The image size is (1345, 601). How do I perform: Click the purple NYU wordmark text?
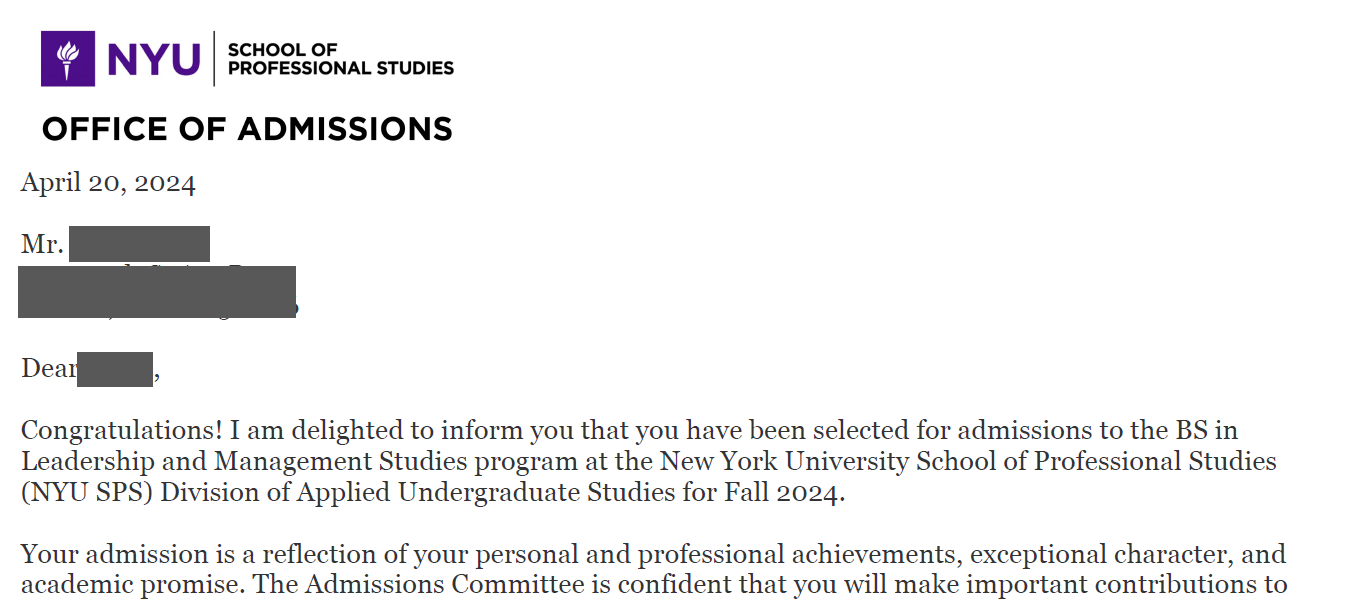point(152,59)
